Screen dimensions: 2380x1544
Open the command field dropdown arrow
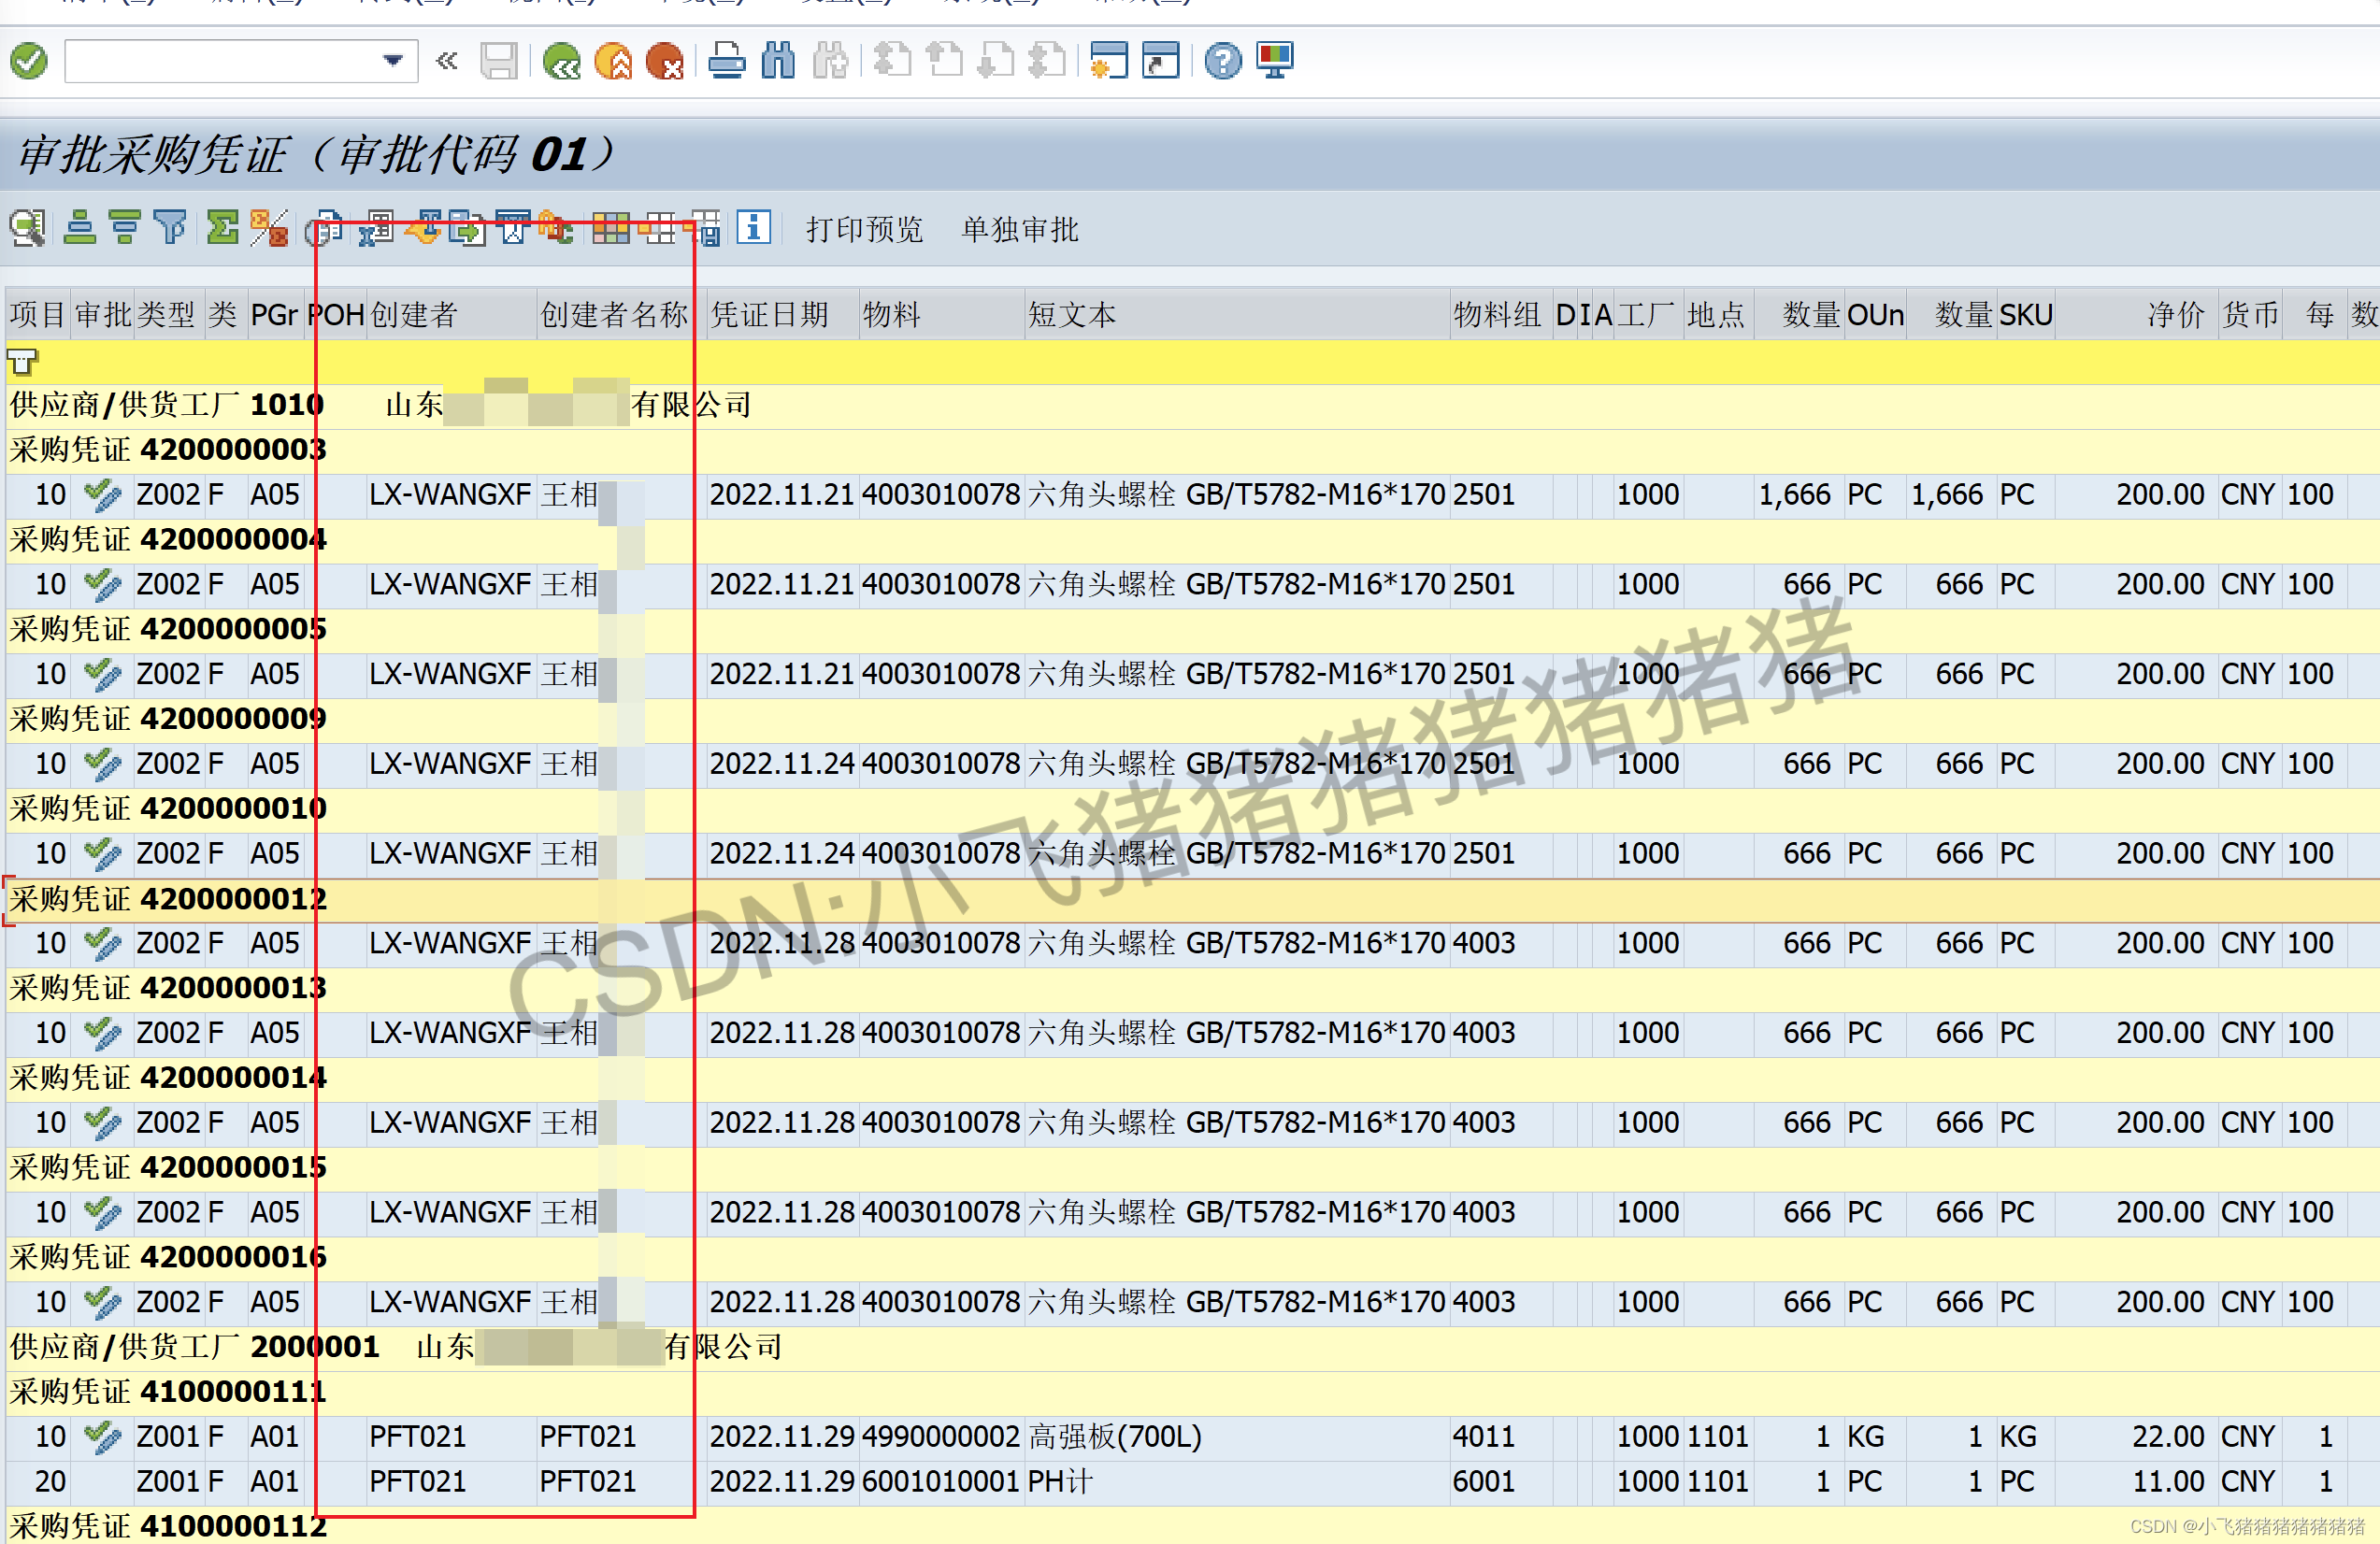(x=393, y=60)
